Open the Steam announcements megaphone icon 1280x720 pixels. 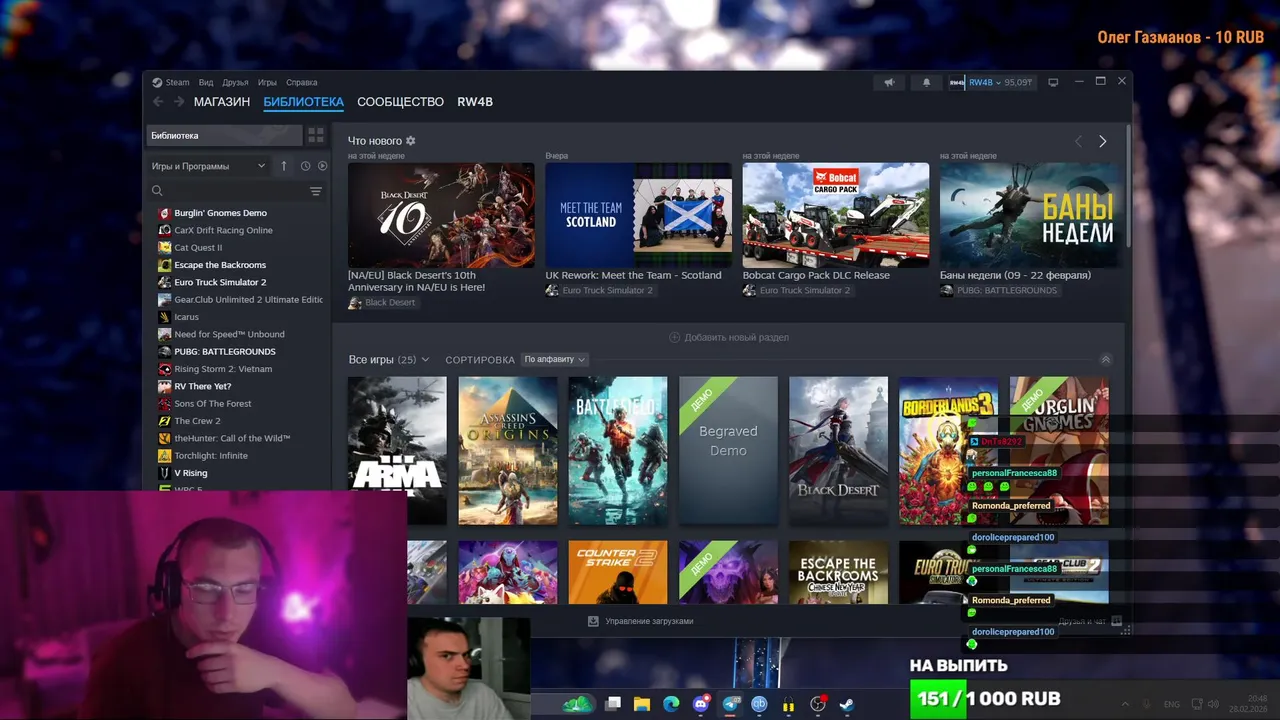(889, 82)
